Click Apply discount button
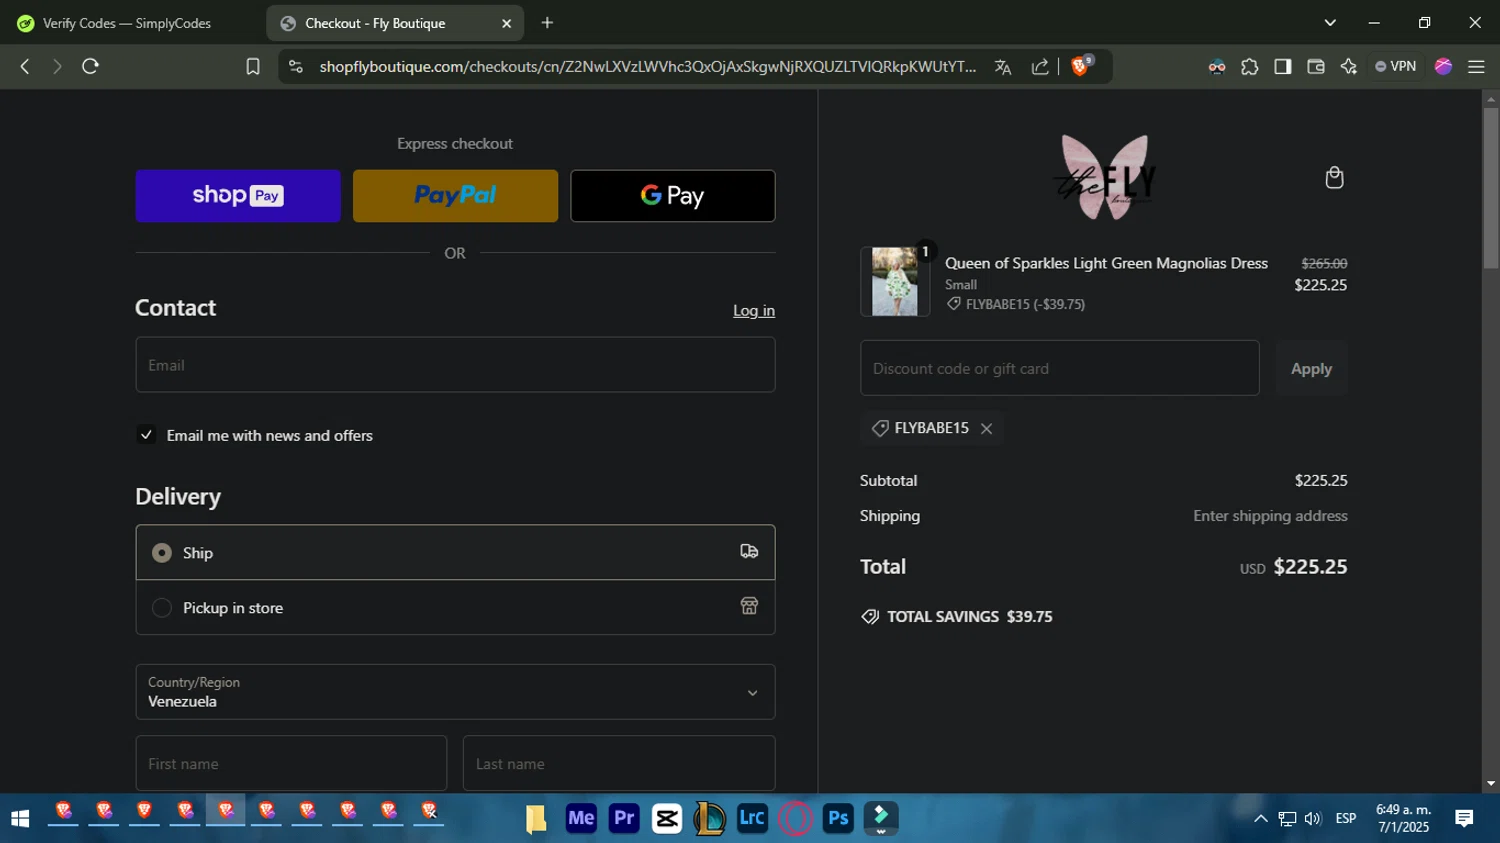Screen dimensions: 1500x843 click(1311, 368)
